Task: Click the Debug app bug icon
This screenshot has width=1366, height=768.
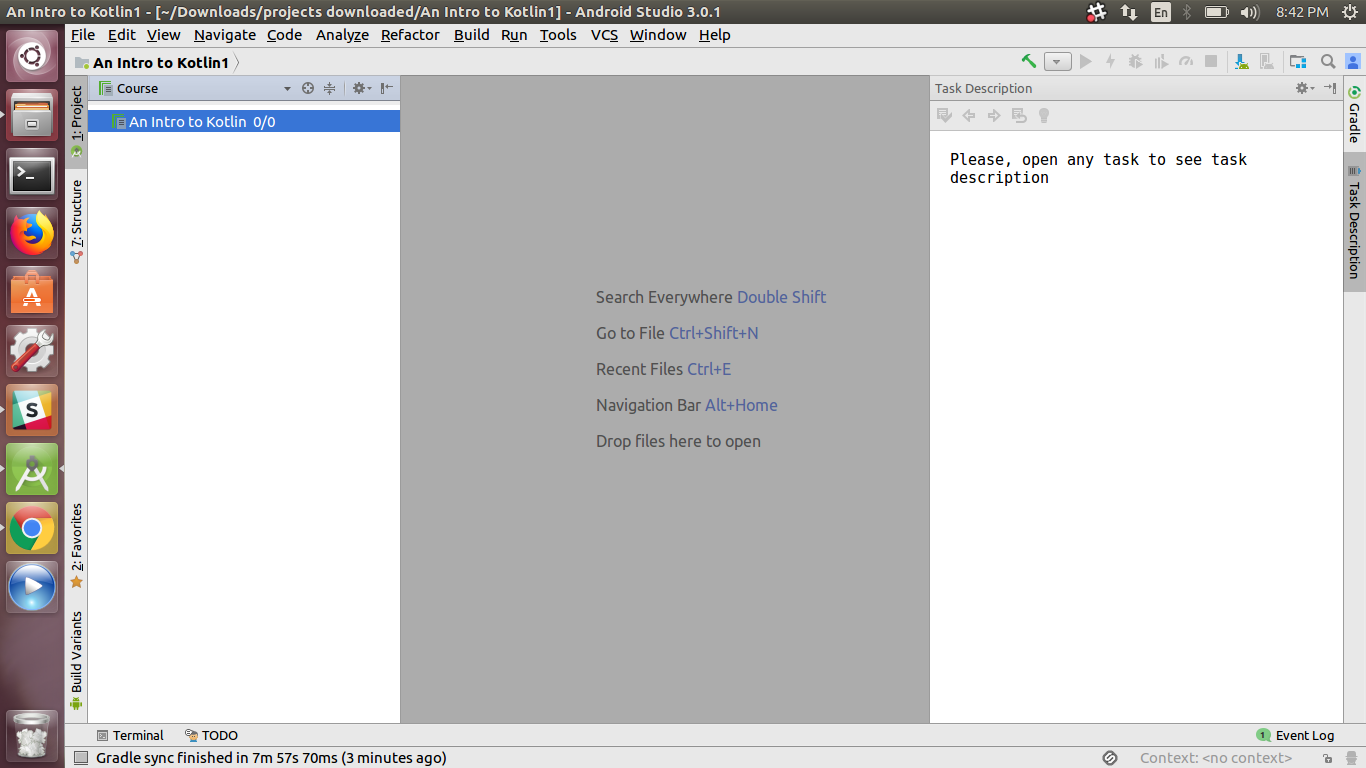Action: click(1135, 62)
